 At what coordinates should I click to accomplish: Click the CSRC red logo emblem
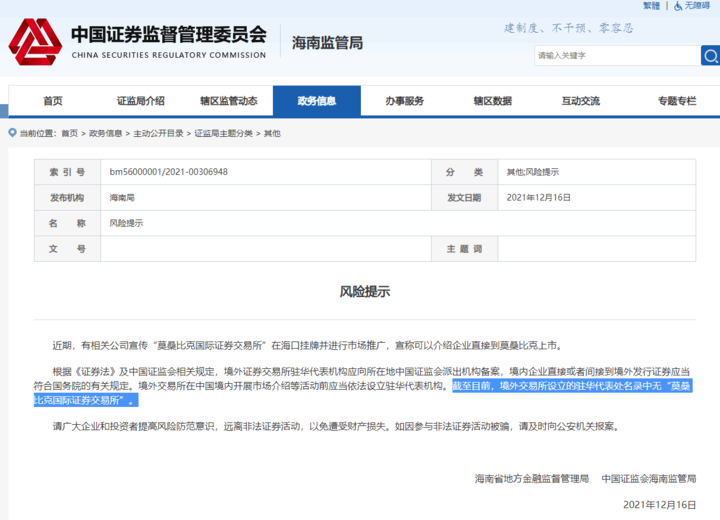(33, 41)
